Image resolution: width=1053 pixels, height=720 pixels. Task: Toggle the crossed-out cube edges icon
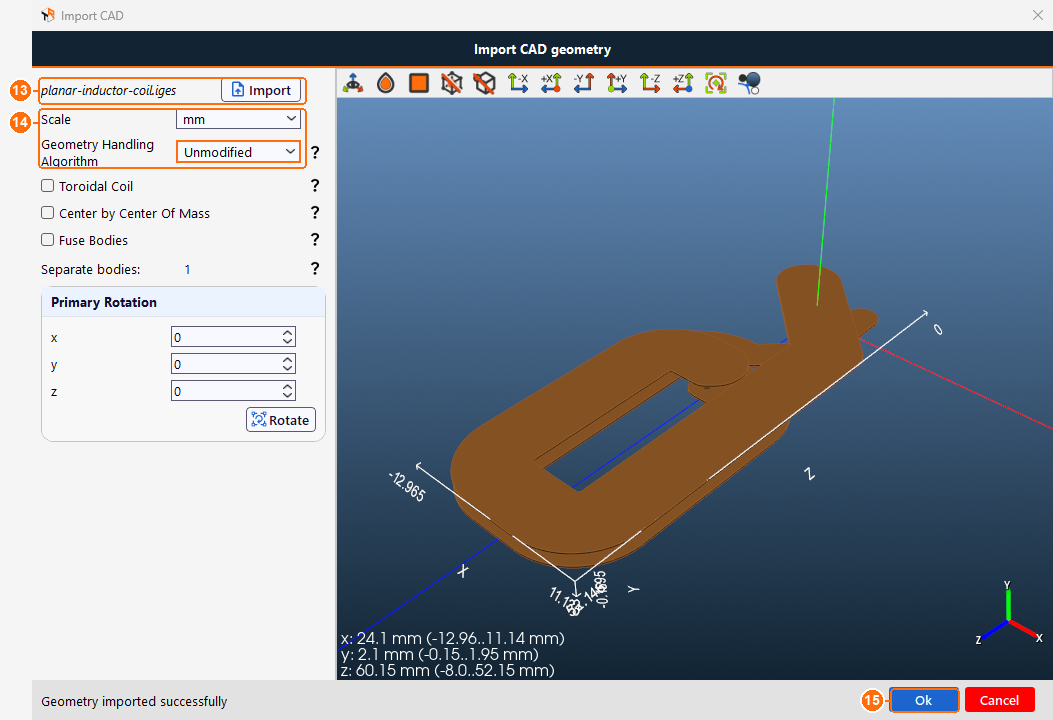point(485,83)
